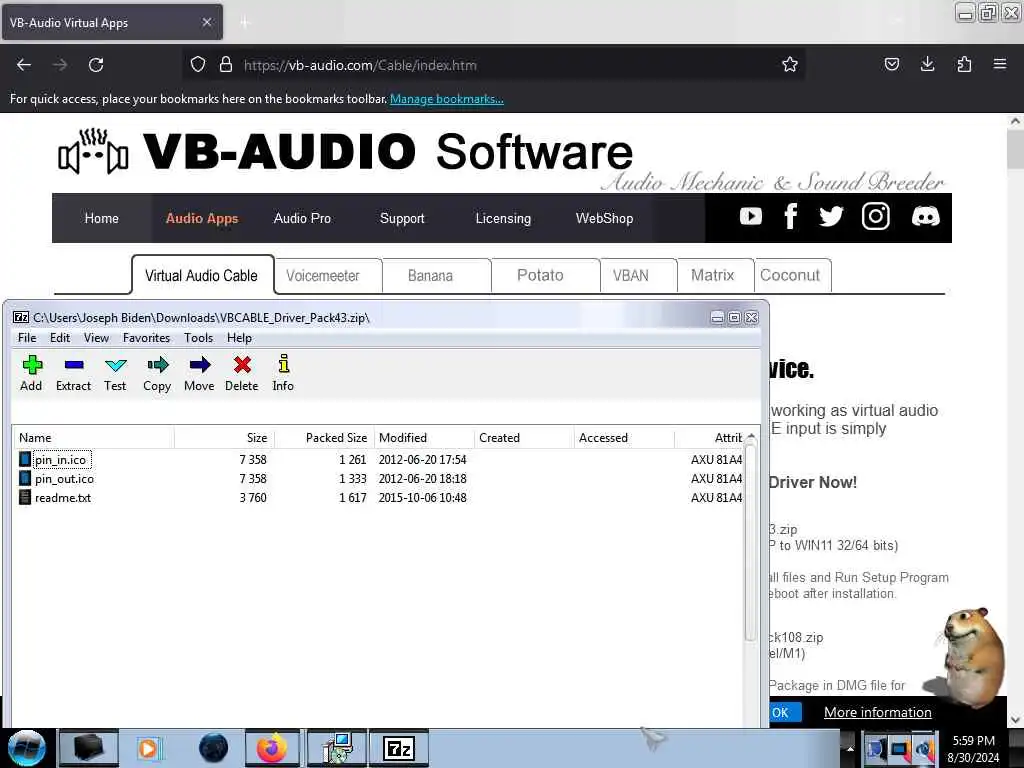Open the Firefox extensions menu
Viewport: 1024px width, 768px height.
(964, 64)
